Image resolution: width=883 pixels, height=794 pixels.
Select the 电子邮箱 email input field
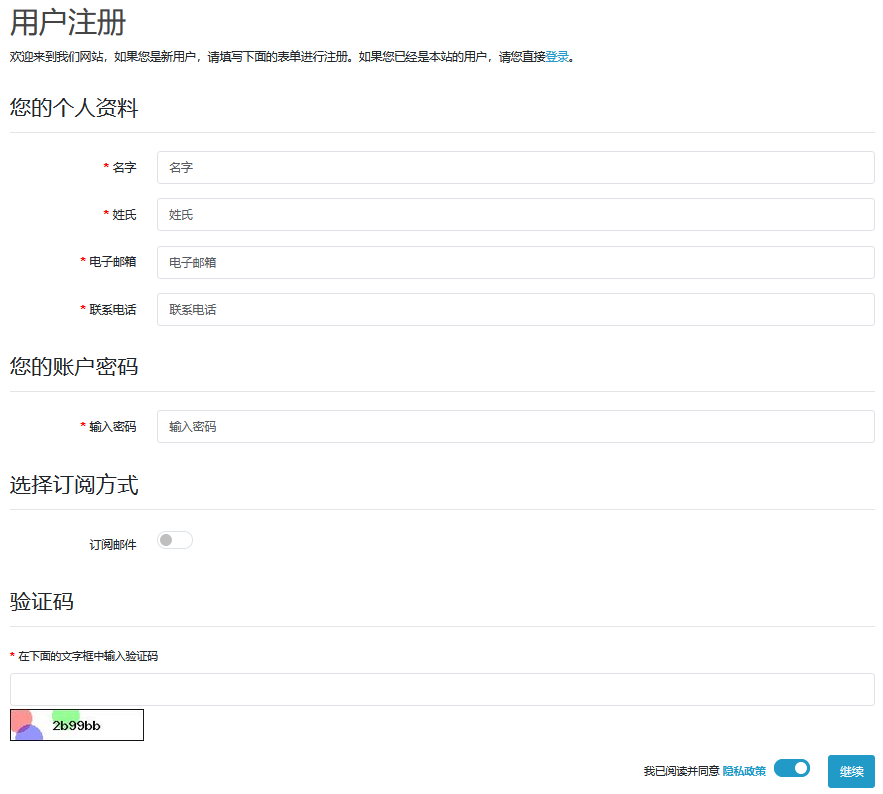515,262
